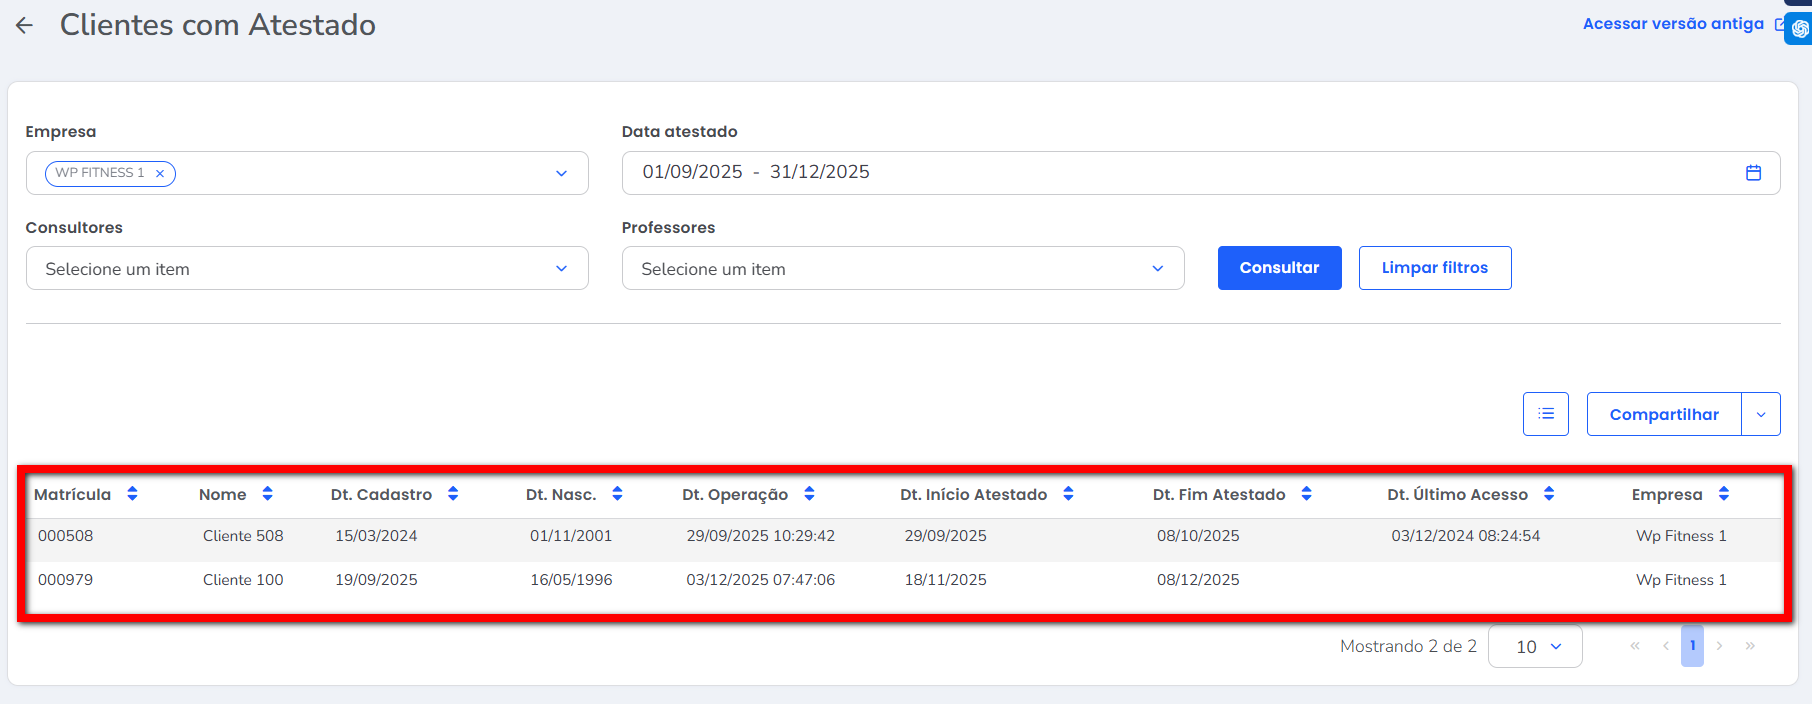Open Acessar versão antiga link
The width and height of the screenshot is (1812, 704).
pyautogui.click(x=1673, y=24)
